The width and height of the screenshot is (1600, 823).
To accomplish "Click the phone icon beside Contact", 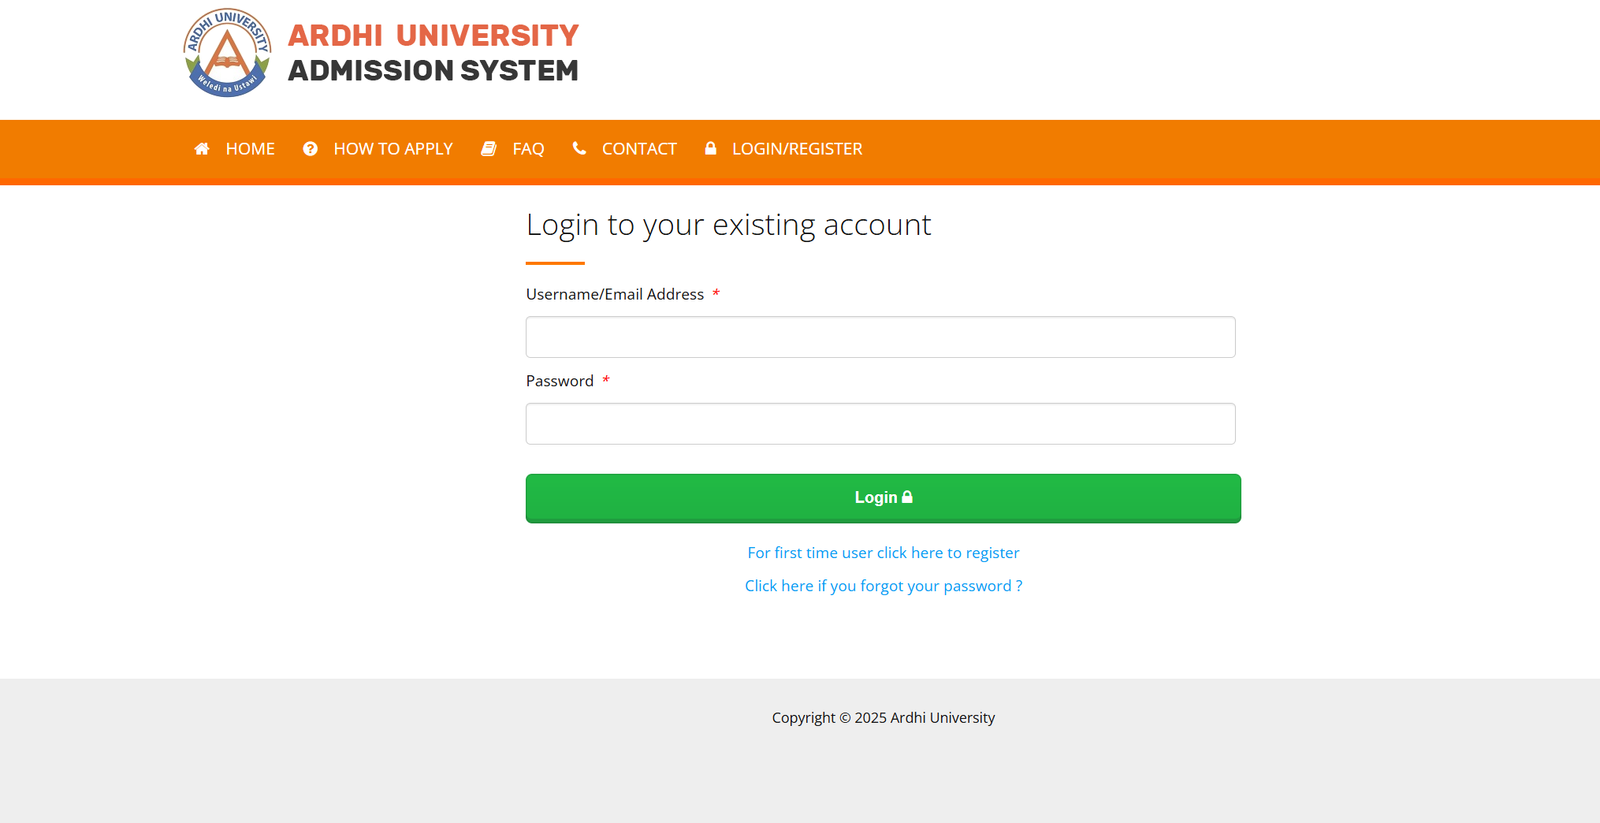I will tap(579, 148).
